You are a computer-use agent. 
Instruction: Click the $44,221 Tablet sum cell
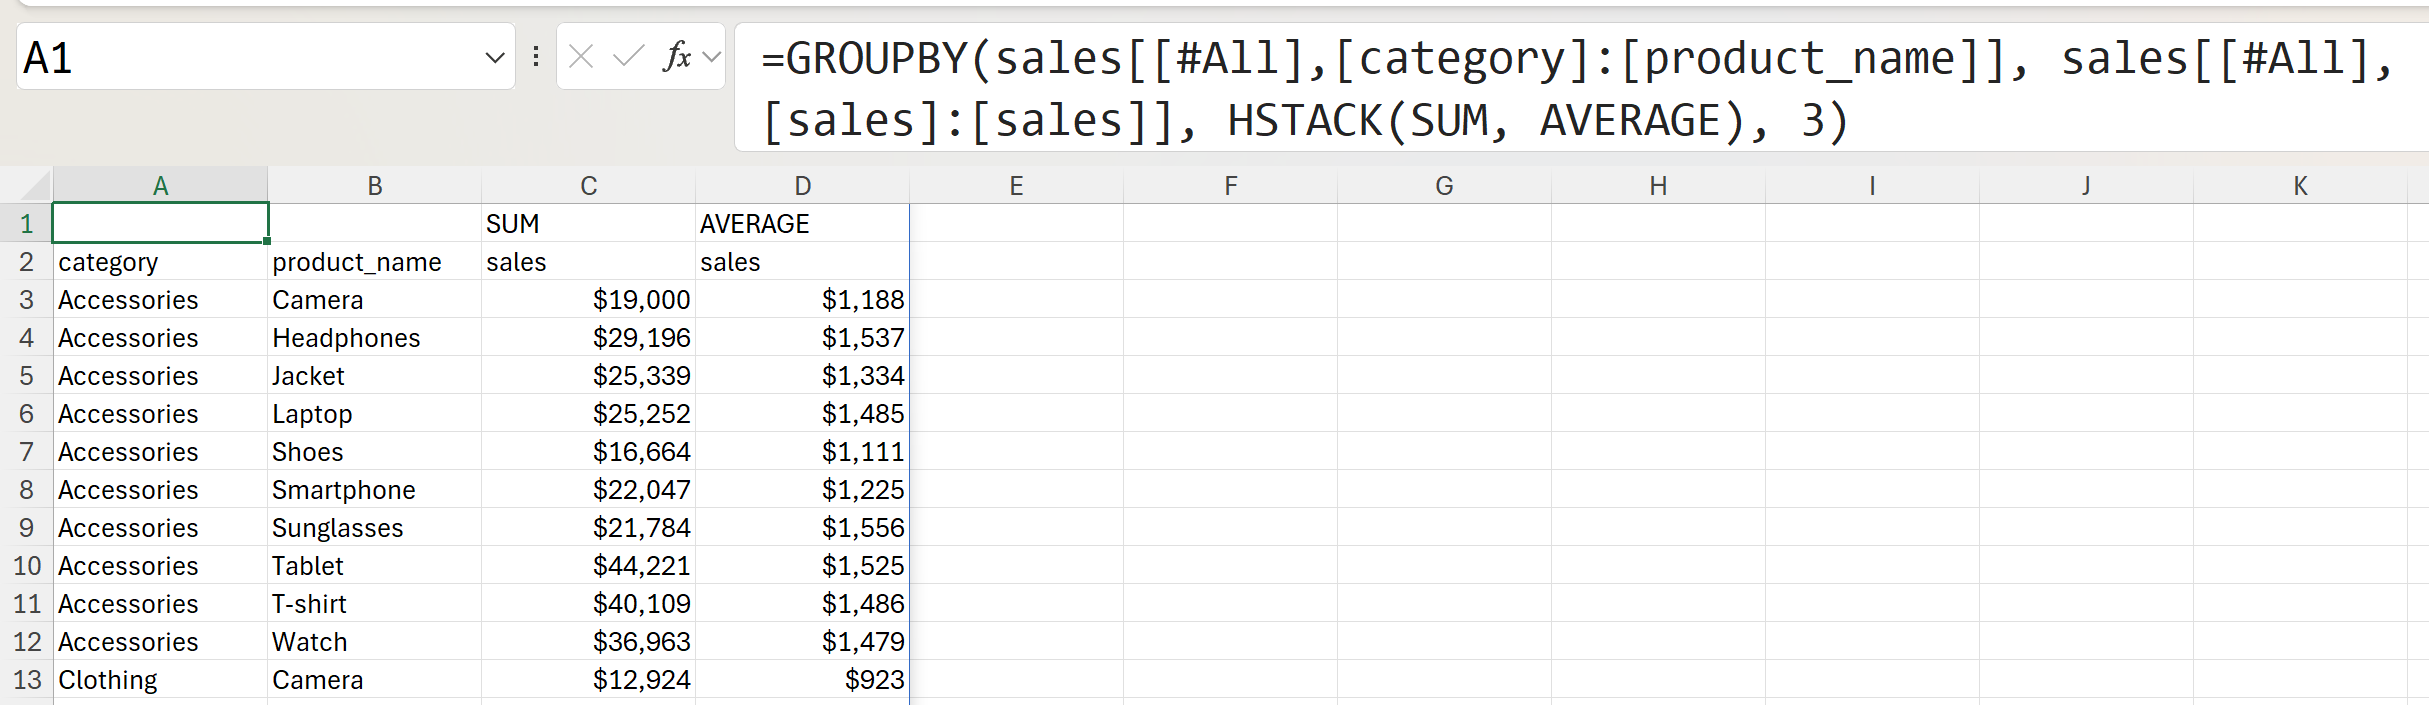click(588, 566)
